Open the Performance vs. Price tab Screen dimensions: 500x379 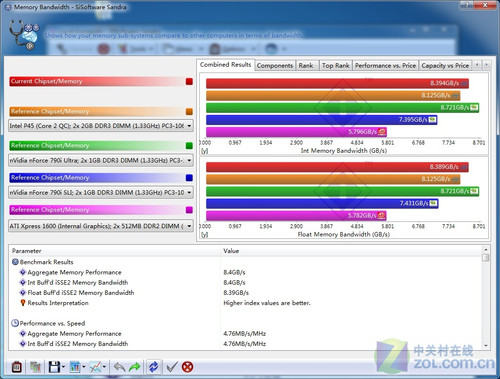pos(385,66)
